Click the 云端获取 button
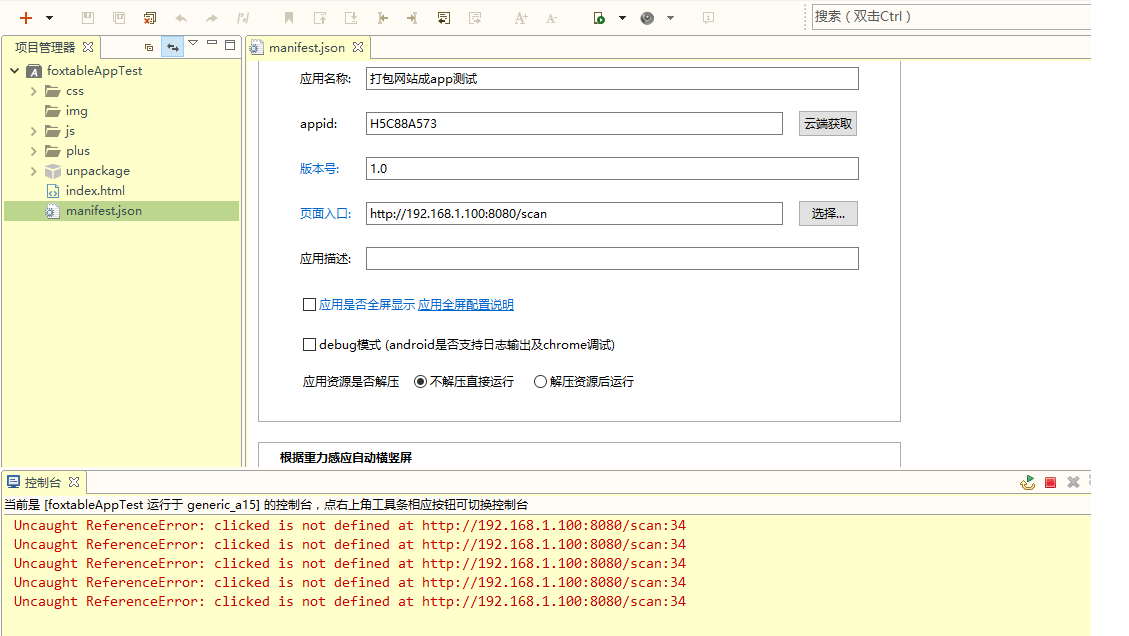1129x636 pixels. pyautogui.click(x=828, y=124)
